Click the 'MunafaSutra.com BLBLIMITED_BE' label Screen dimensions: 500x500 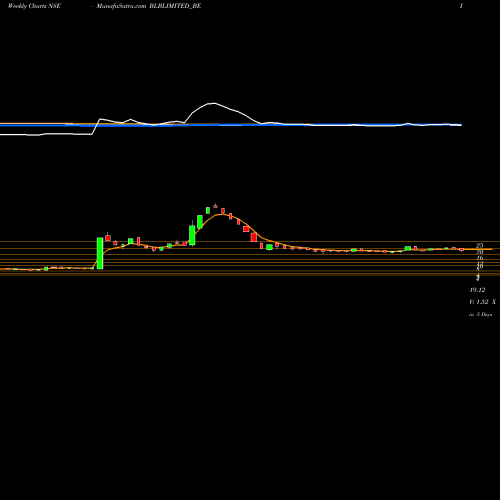[x=149, y=6]
